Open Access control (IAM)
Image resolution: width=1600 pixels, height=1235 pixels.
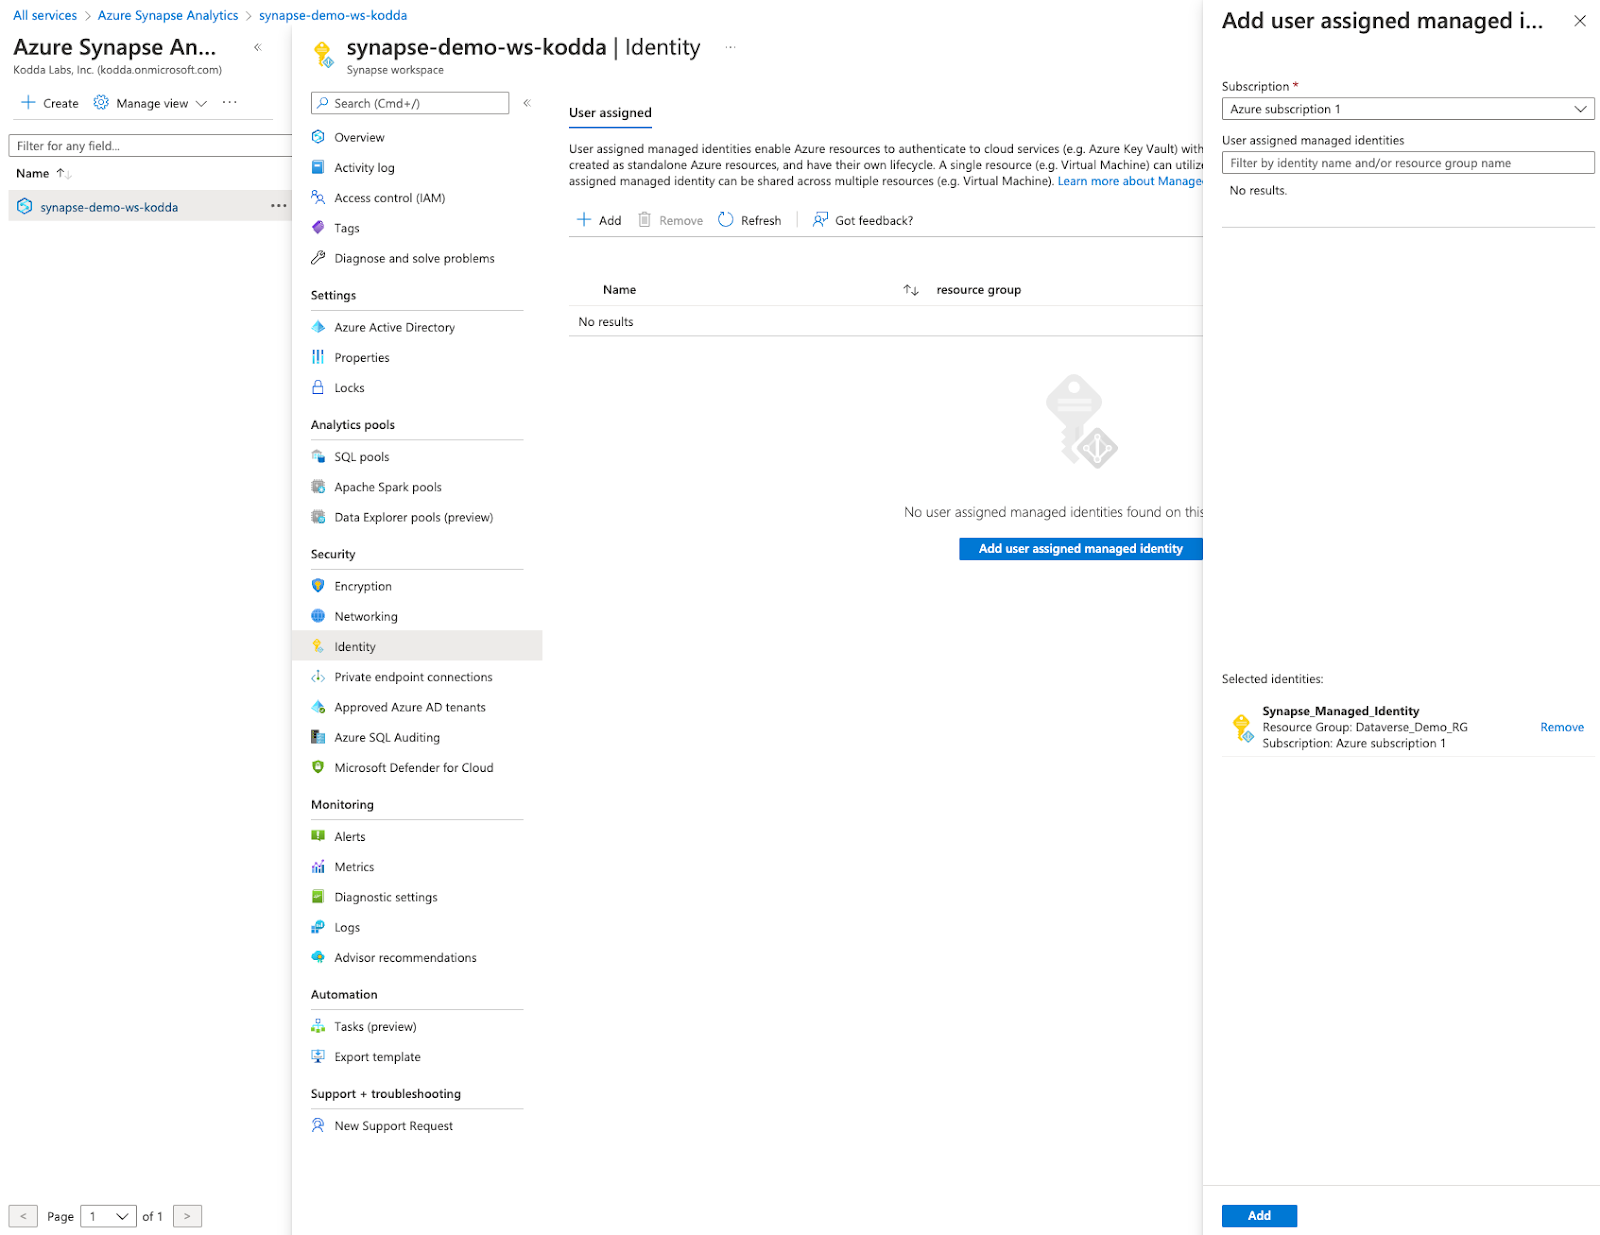tap(389, 198)
